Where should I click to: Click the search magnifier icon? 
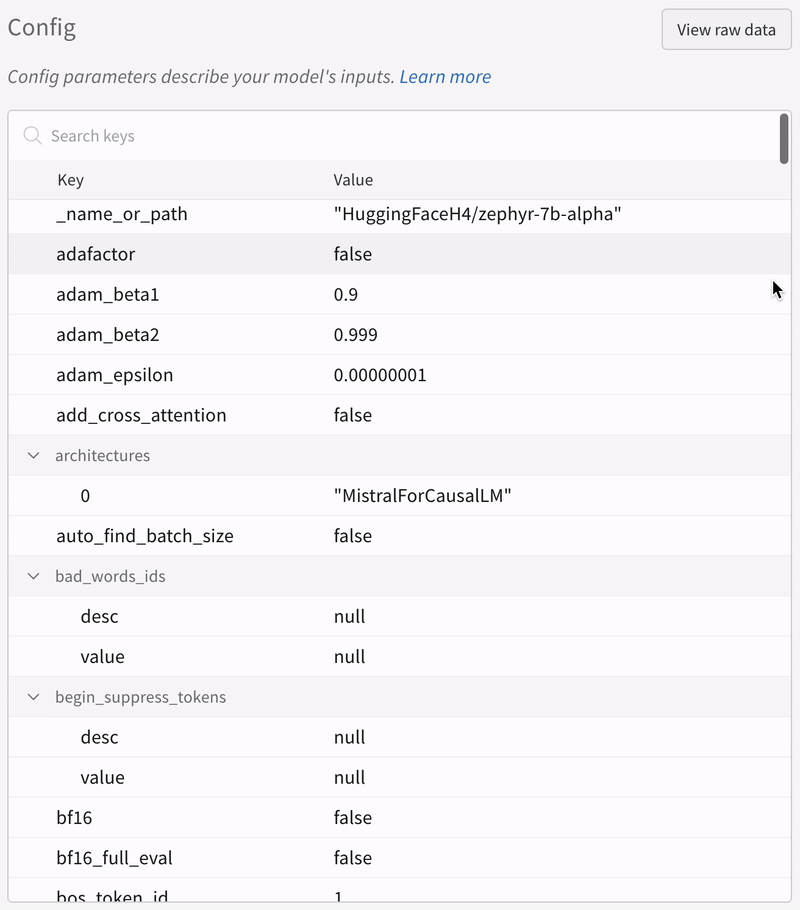[31, 135]
